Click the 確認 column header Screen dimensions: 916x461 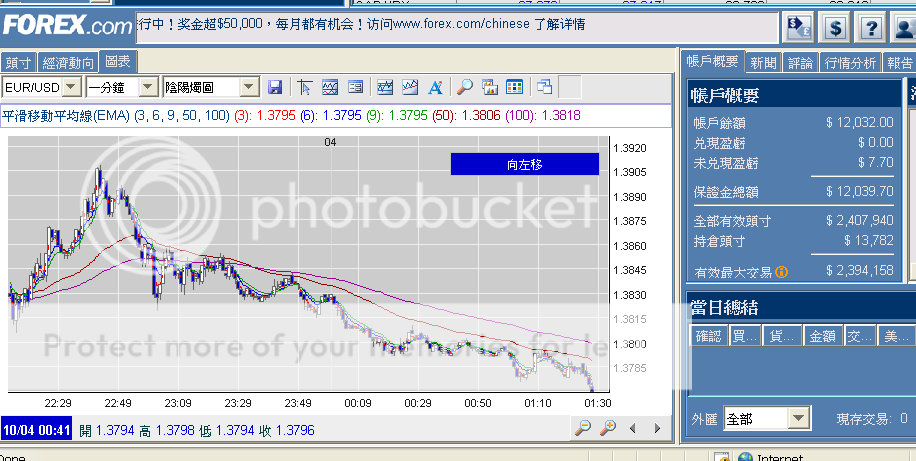point(708,336)
